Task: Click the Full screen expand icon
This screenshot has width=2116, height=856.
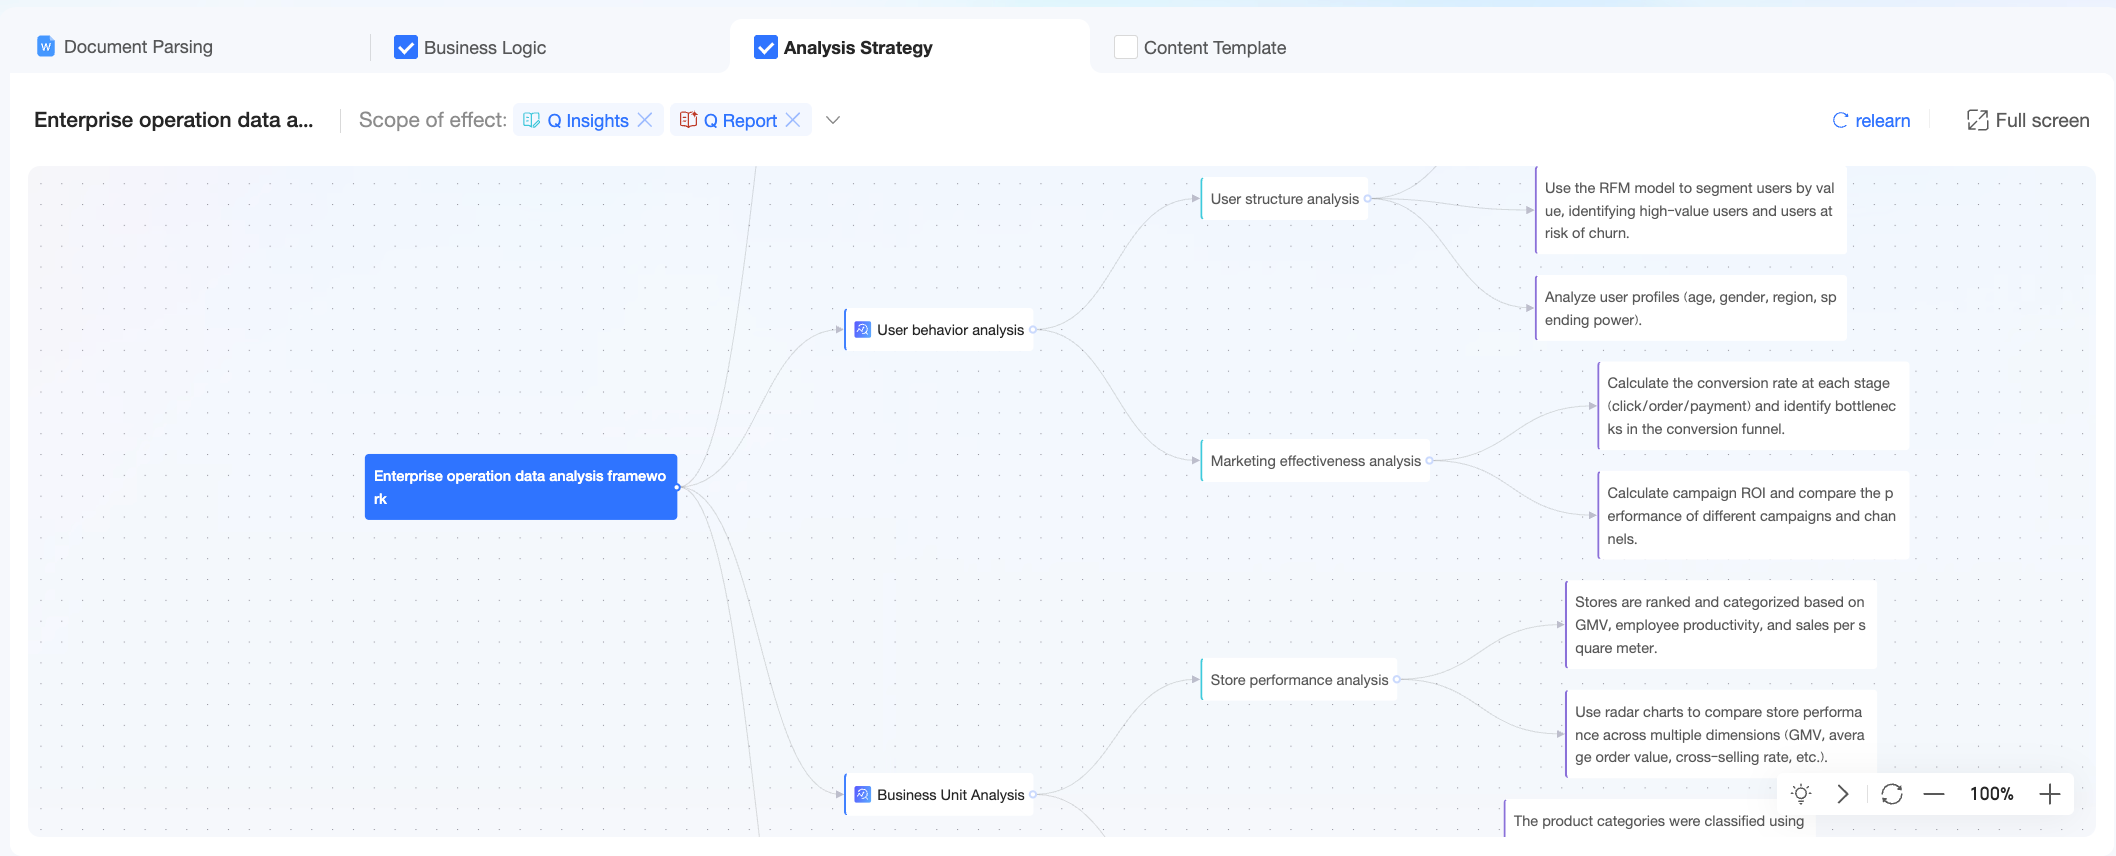Action: [x=1977, y=120]
